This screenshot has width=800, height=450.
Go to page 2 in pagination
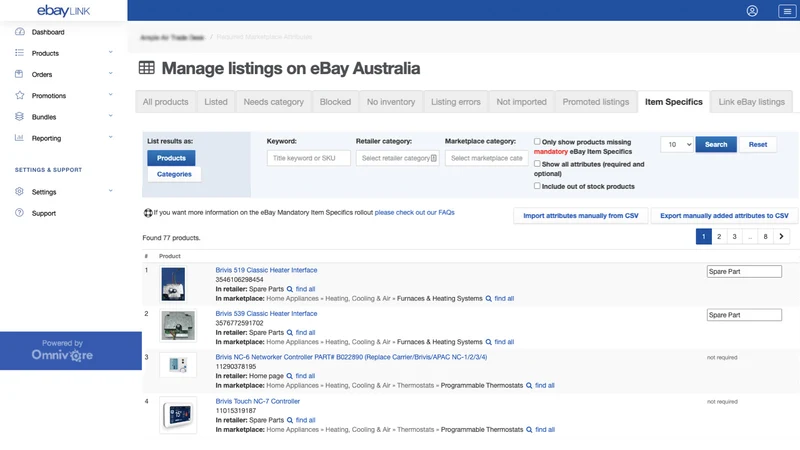(x=719, y=236)
